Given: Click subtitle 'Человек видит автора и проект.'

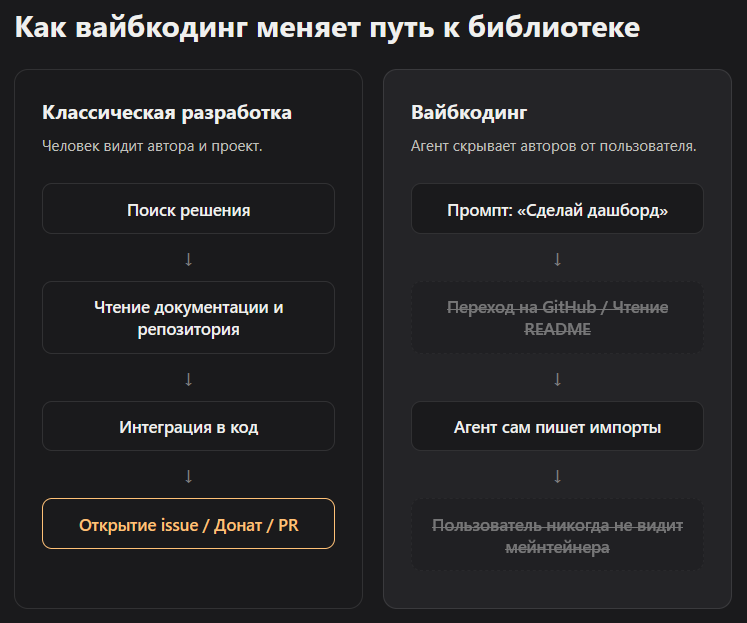Looking at the screenshot, I should [152, 146].
